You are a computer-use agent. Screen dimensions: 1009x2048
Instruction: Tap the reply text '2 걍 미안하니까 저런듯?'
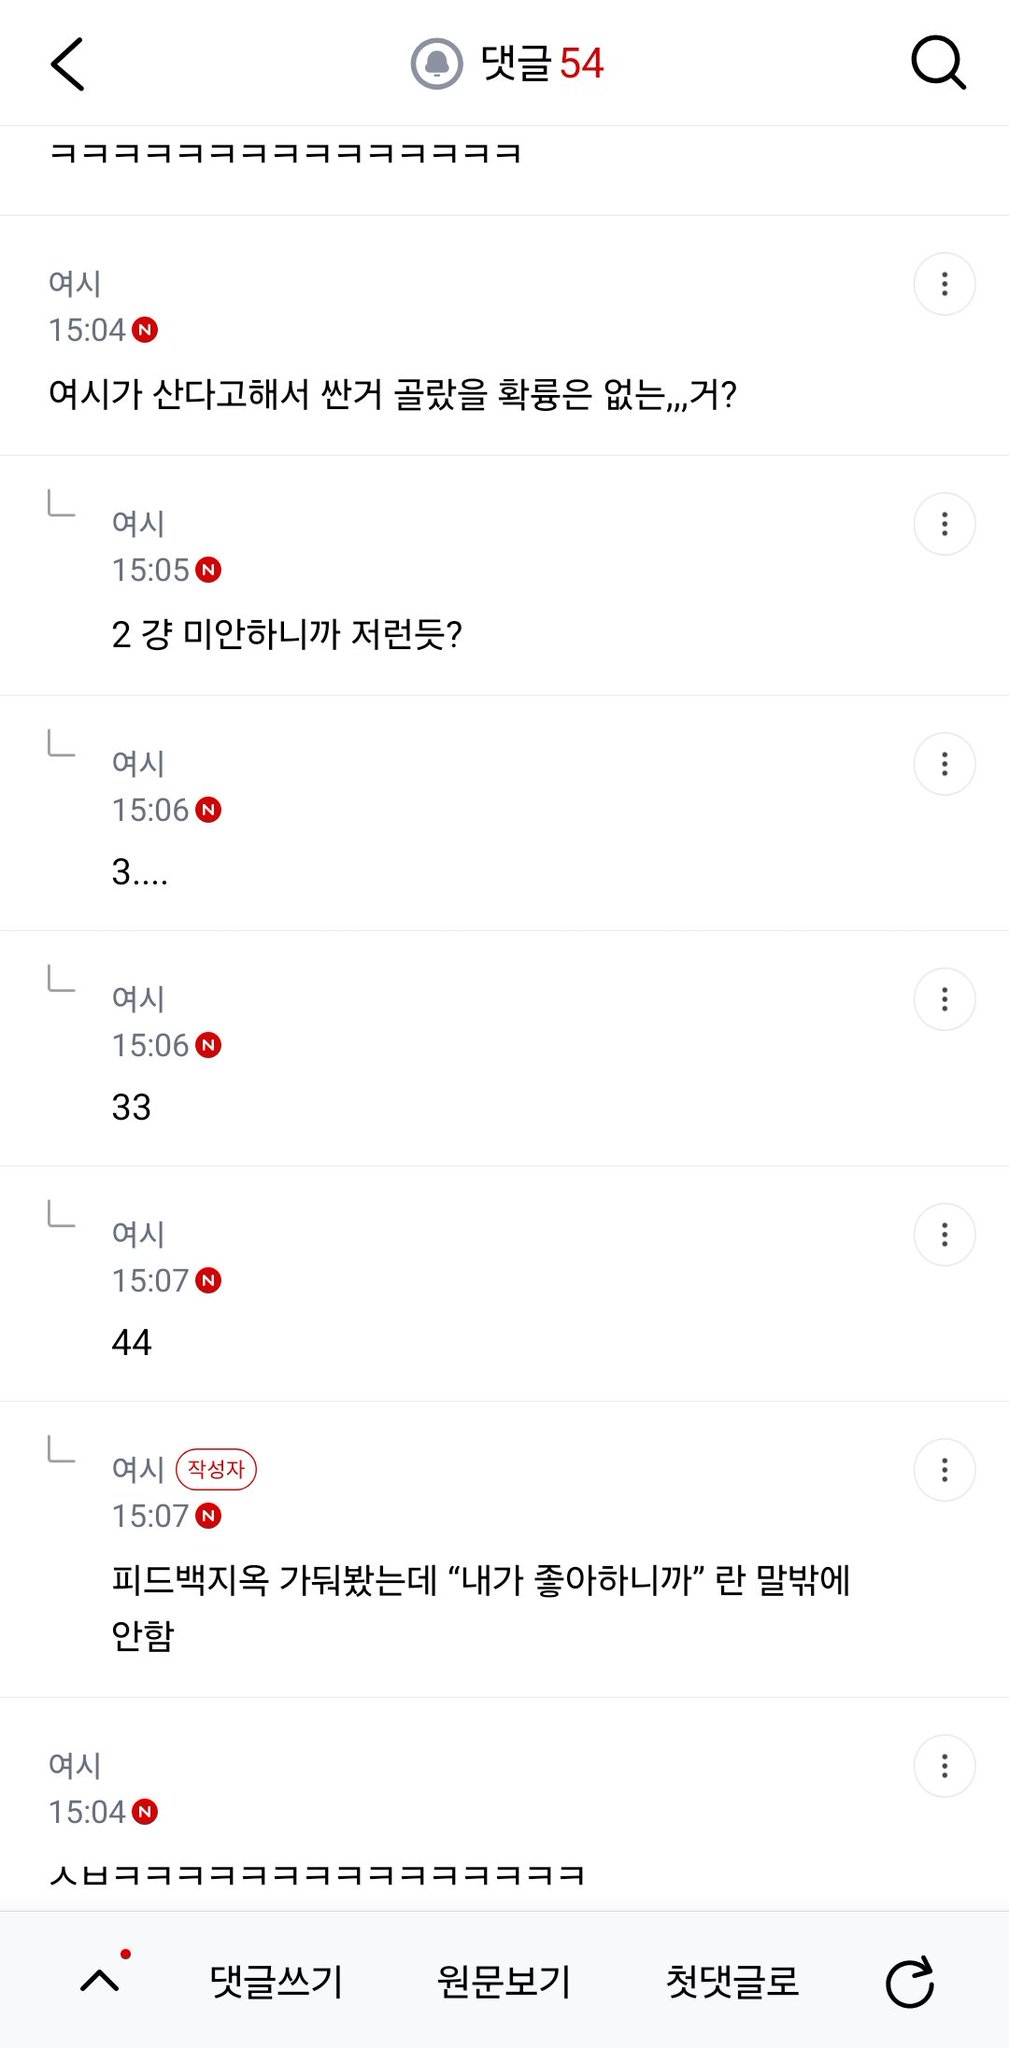point(287,634)
